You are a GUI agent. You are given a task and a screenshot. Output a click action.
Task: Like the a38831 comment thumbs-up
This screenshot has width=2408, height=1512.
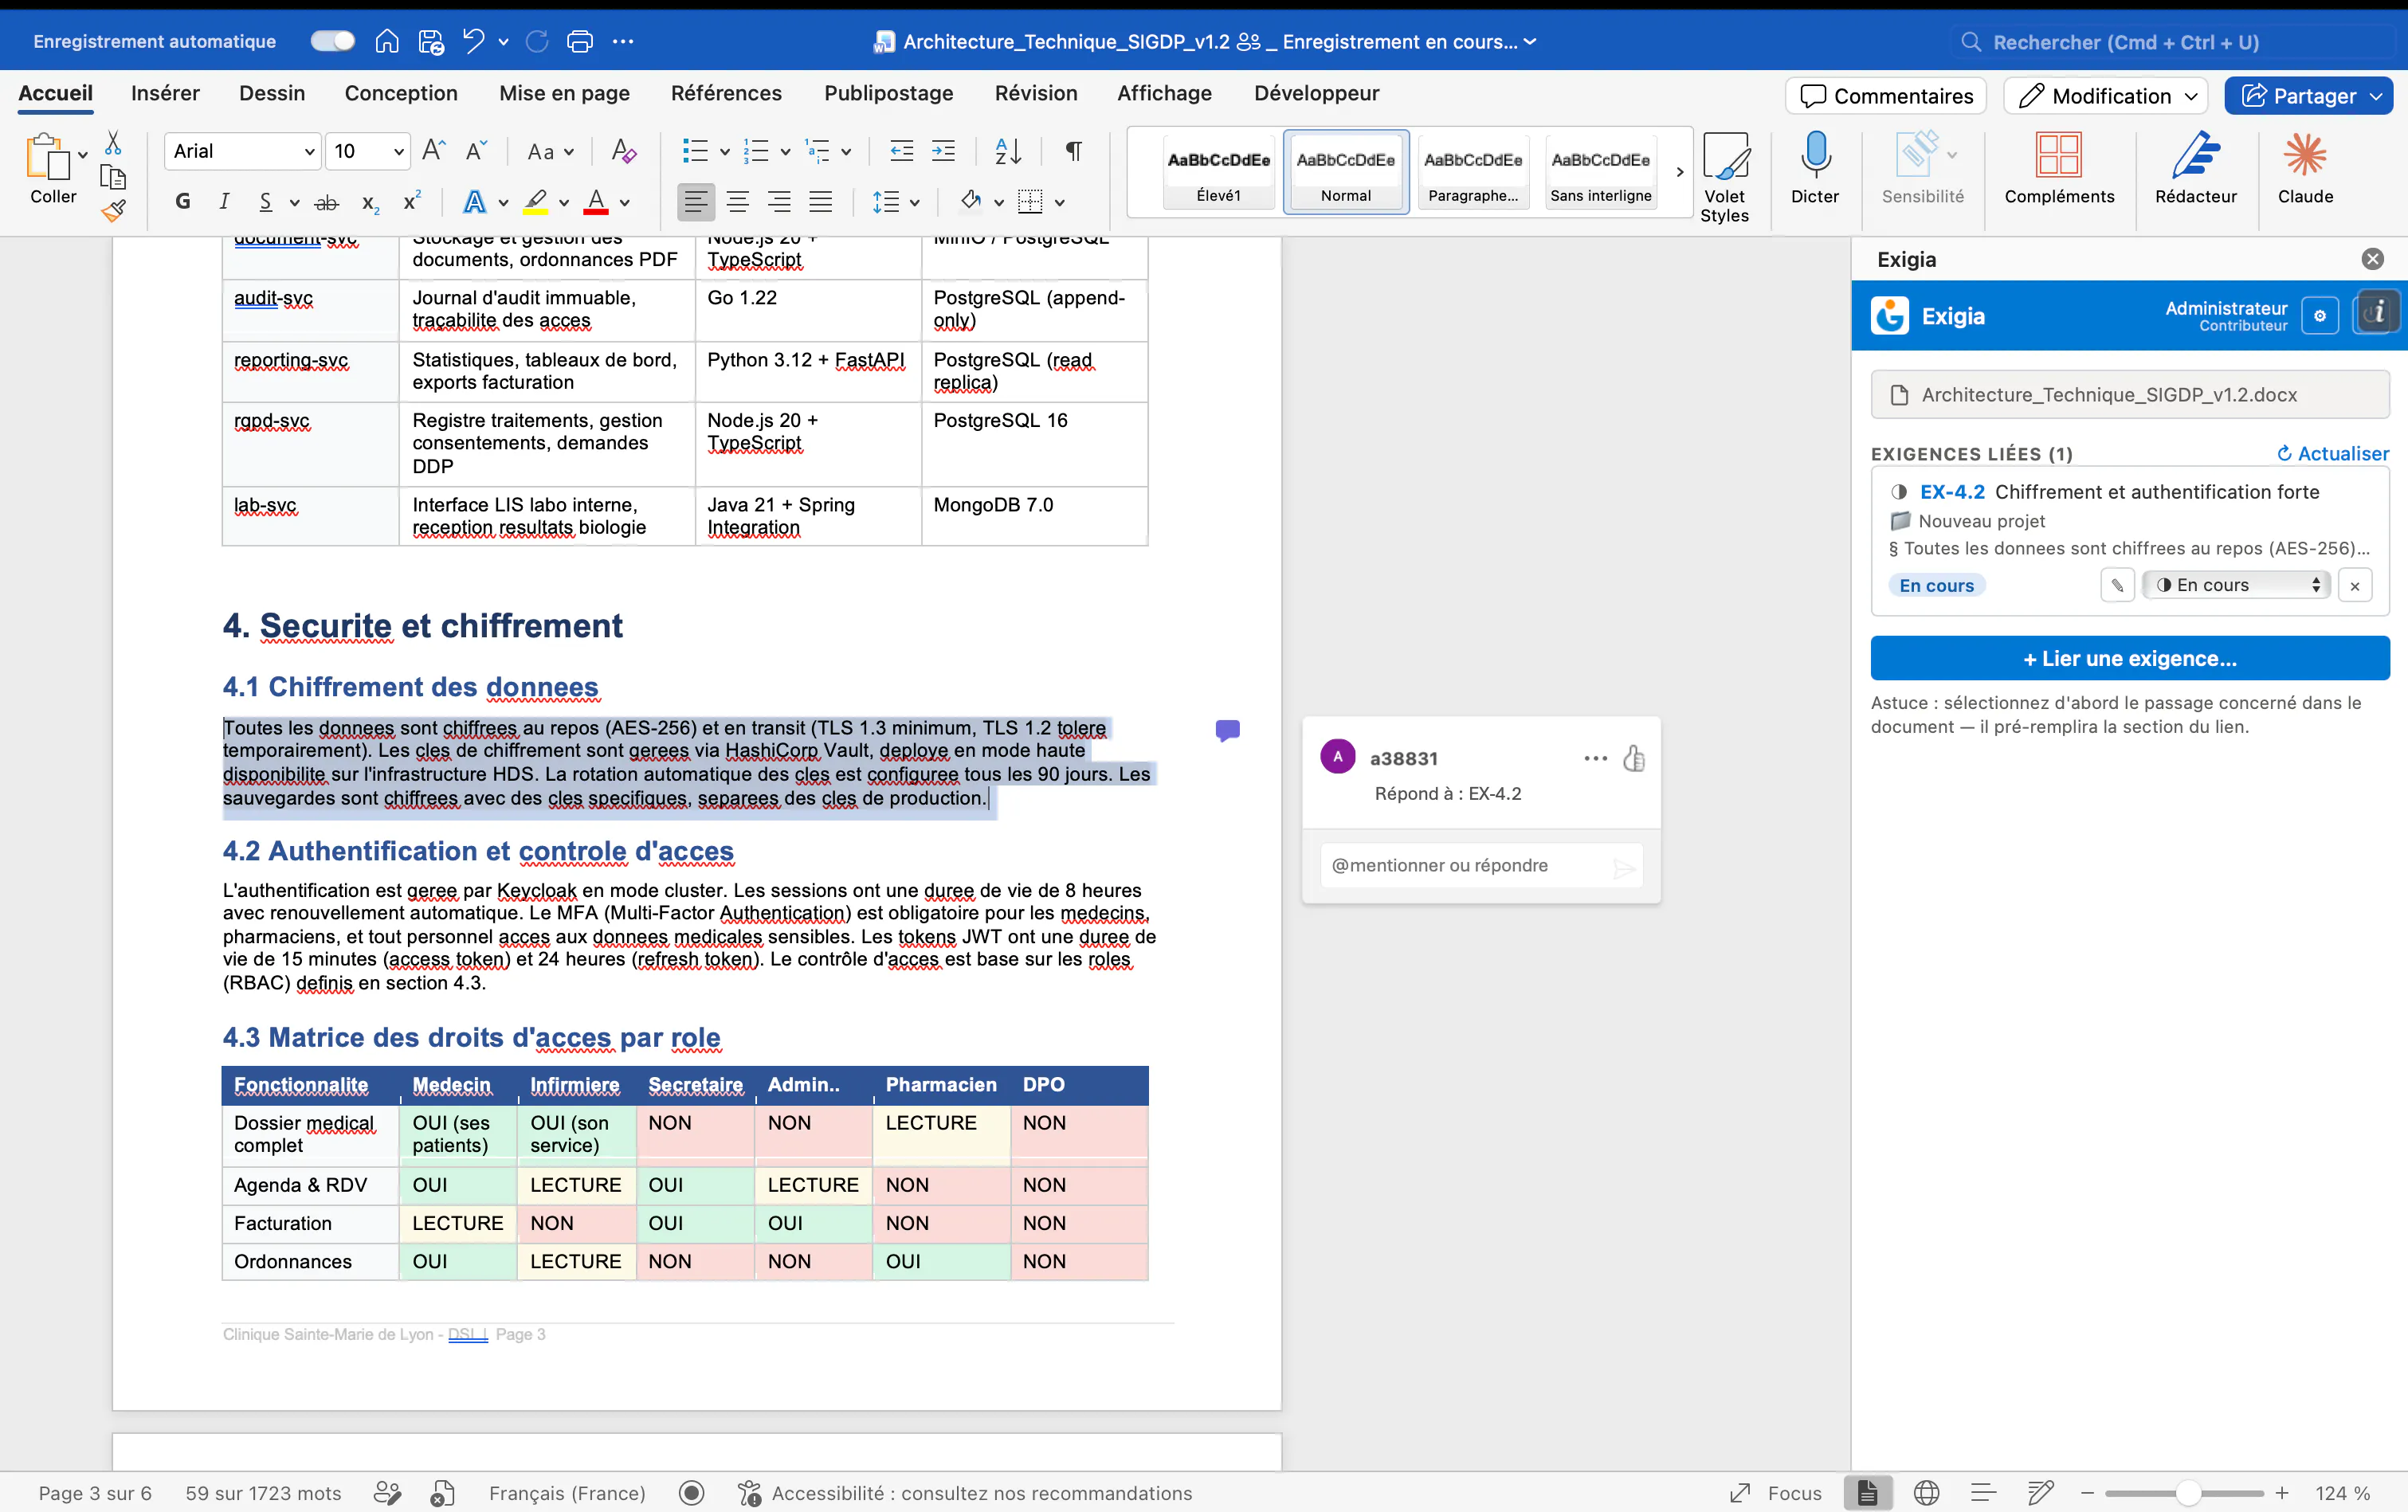point(1633,758)
